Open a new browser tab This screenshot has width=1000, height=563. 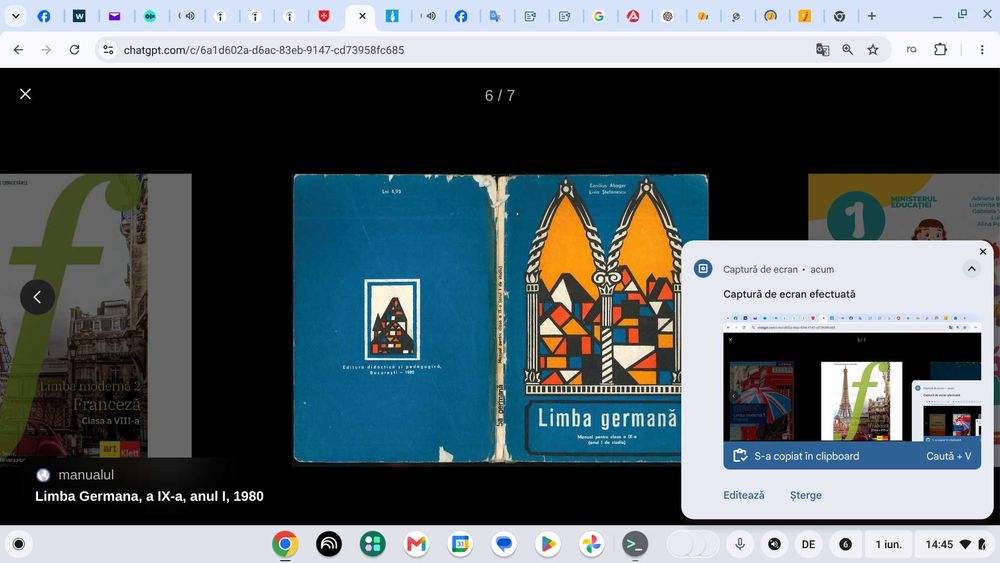pyautogui.click(x=871, y=16)
